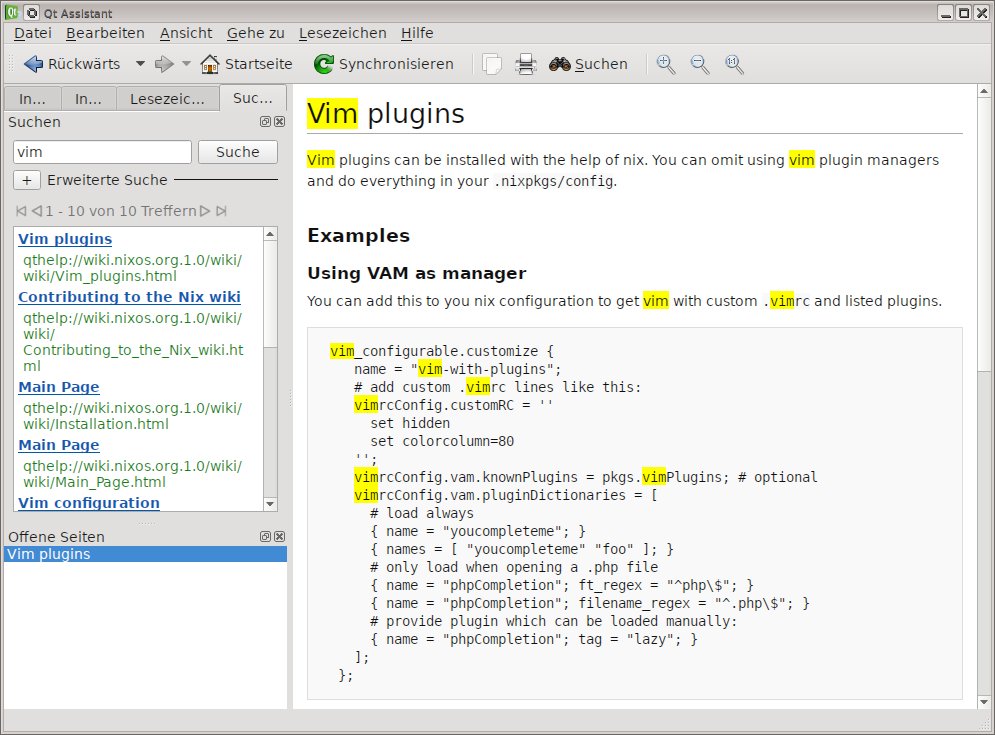The height and width of the screenshot is (735, 995).
Task: Open the back history dropdown arrow
Action: (140, 64)
